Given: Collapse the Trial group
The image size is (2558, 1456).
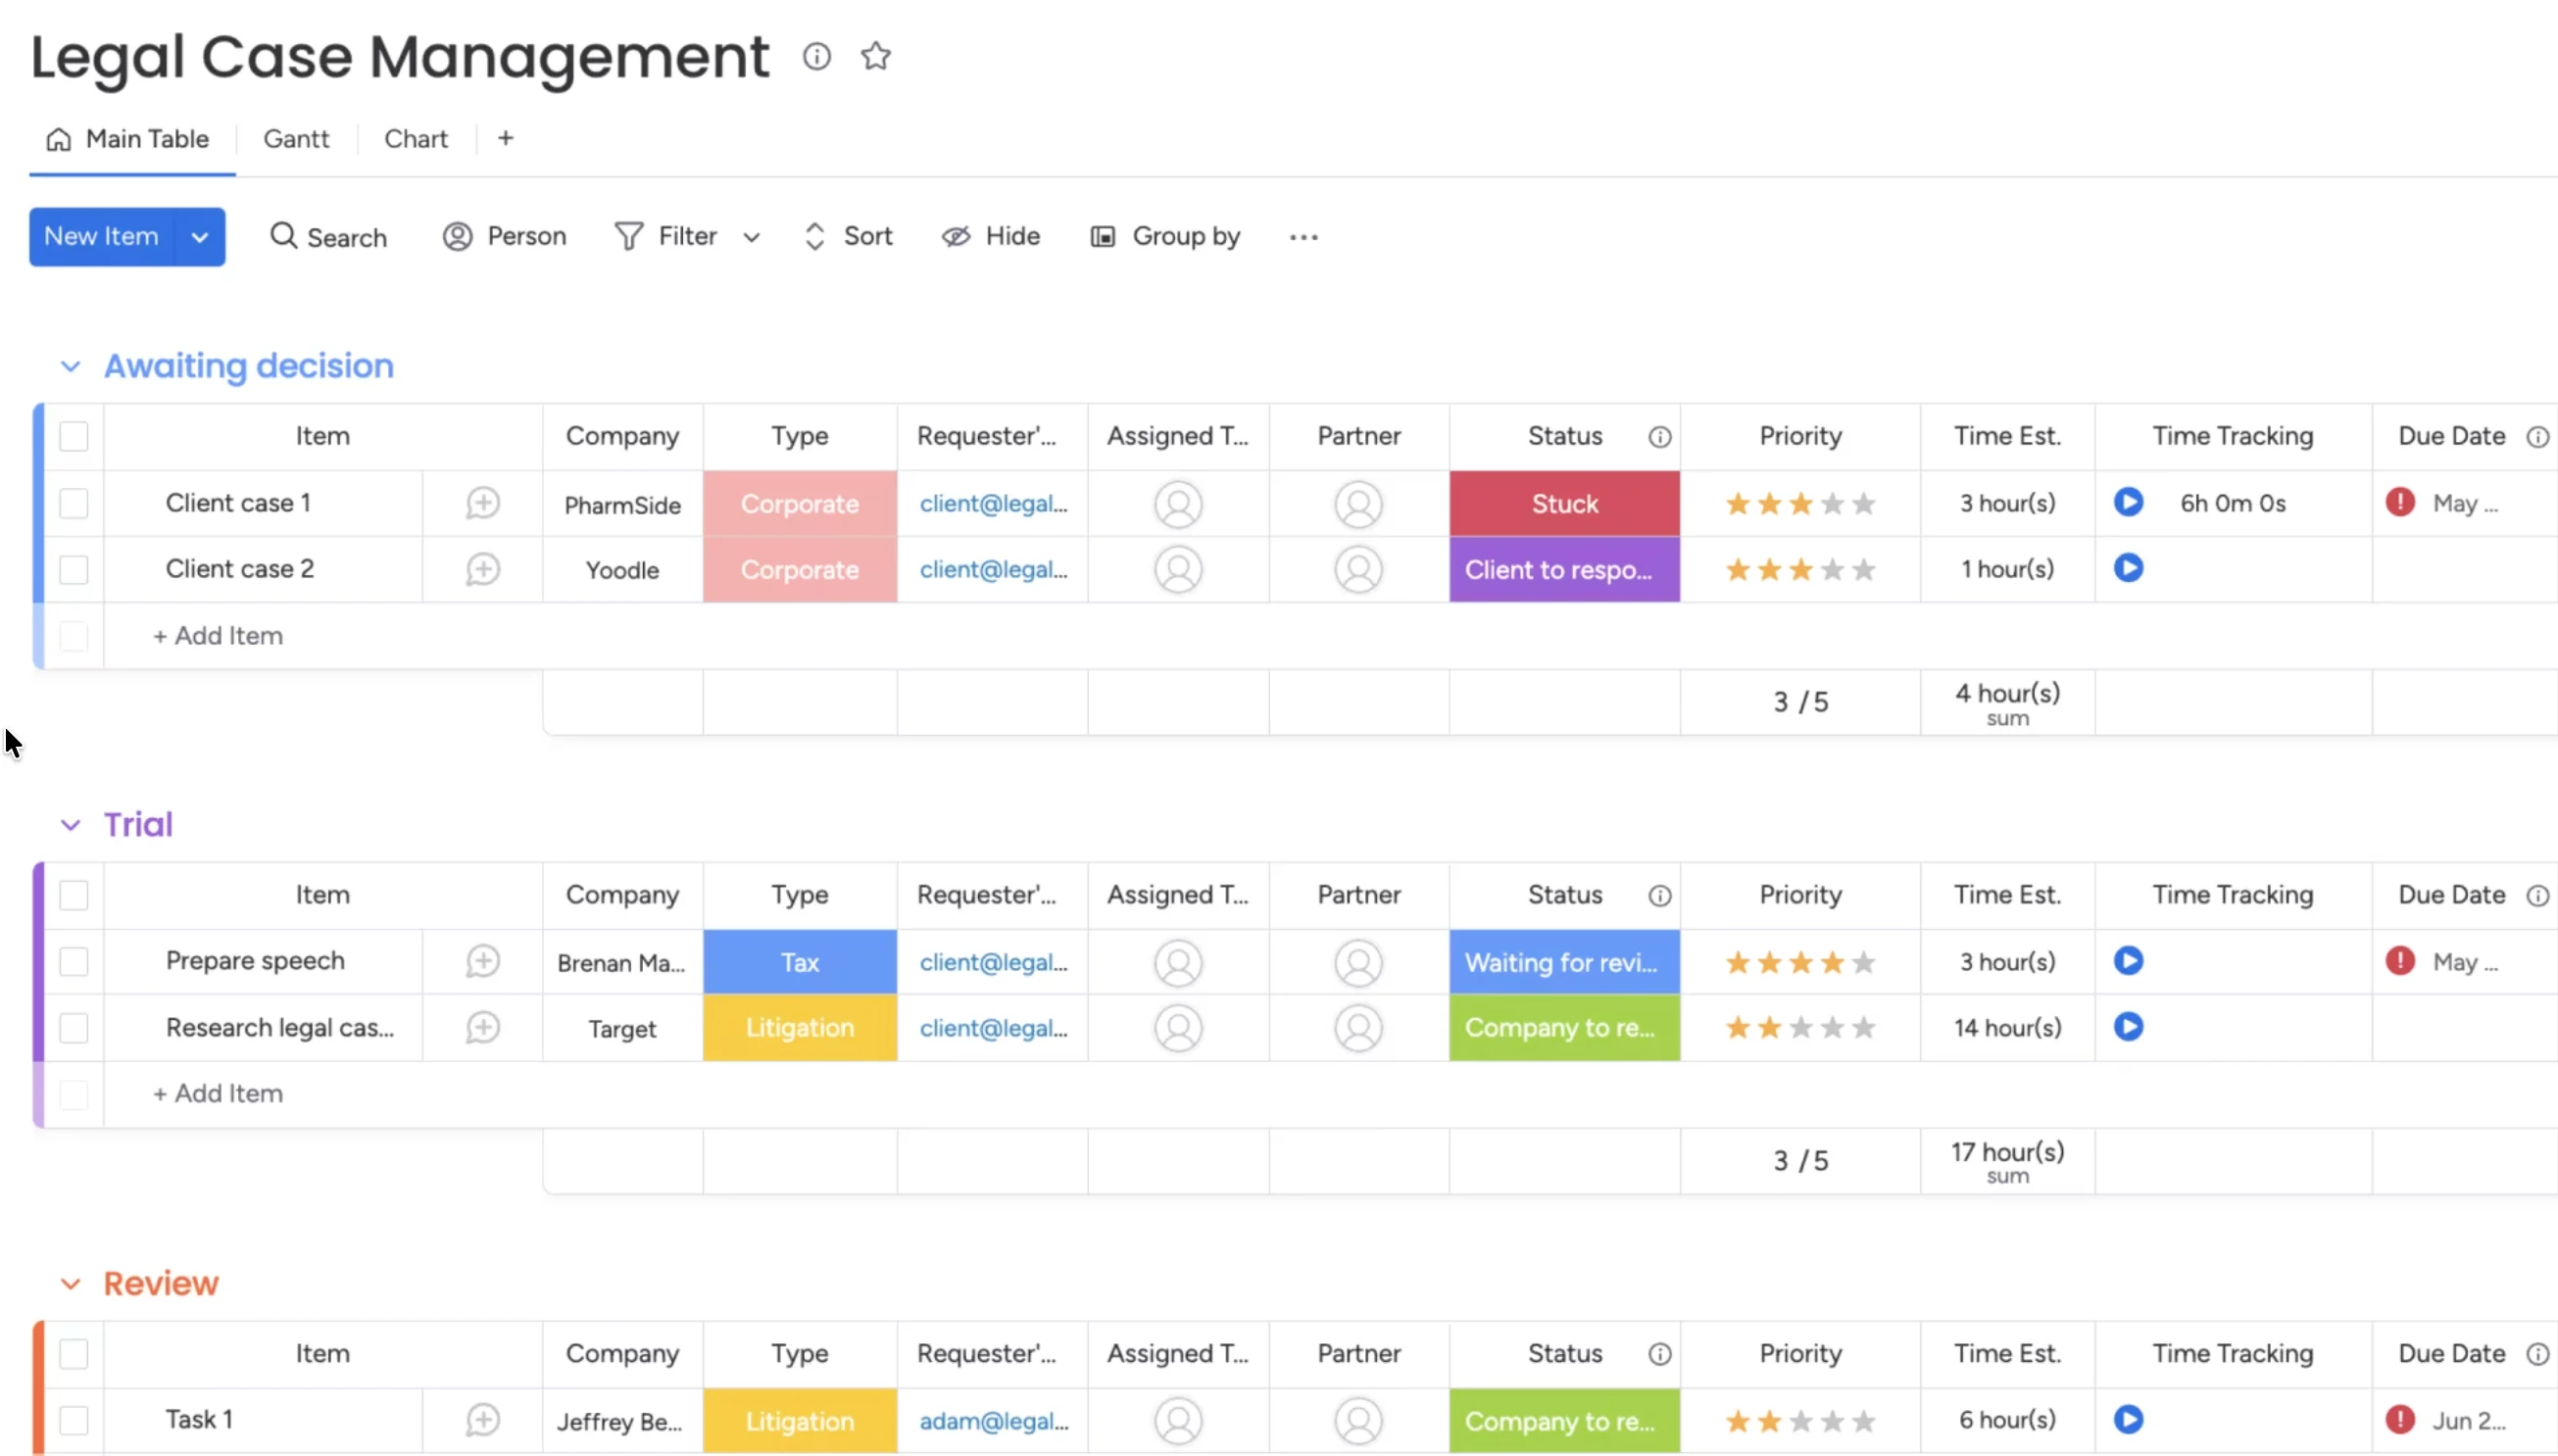Looking at the screenshot, I should [x=70, y=824].
